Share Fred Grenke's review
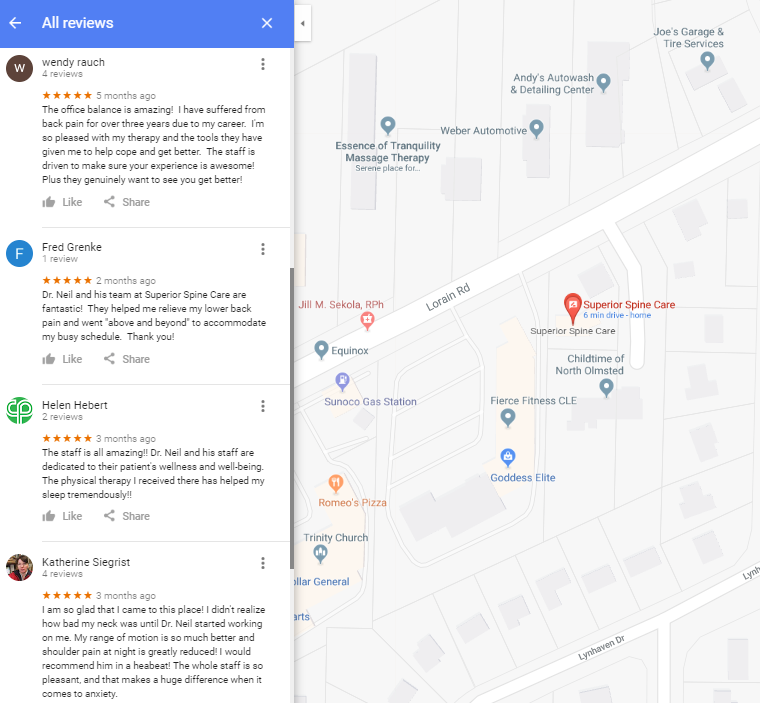This screenshot has width=760, height=703. [127, 359]
